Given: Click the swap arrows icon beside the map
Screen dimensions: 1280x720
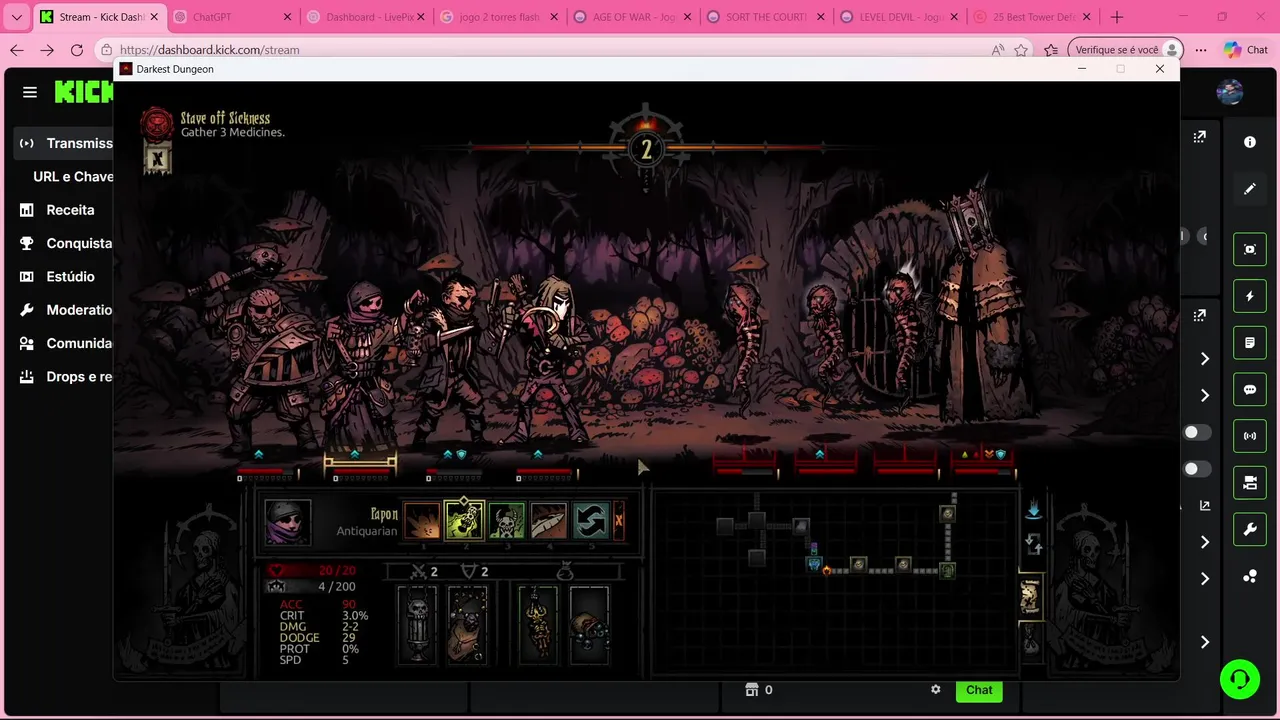Looking at the screenshot, I should point(1033,545).
